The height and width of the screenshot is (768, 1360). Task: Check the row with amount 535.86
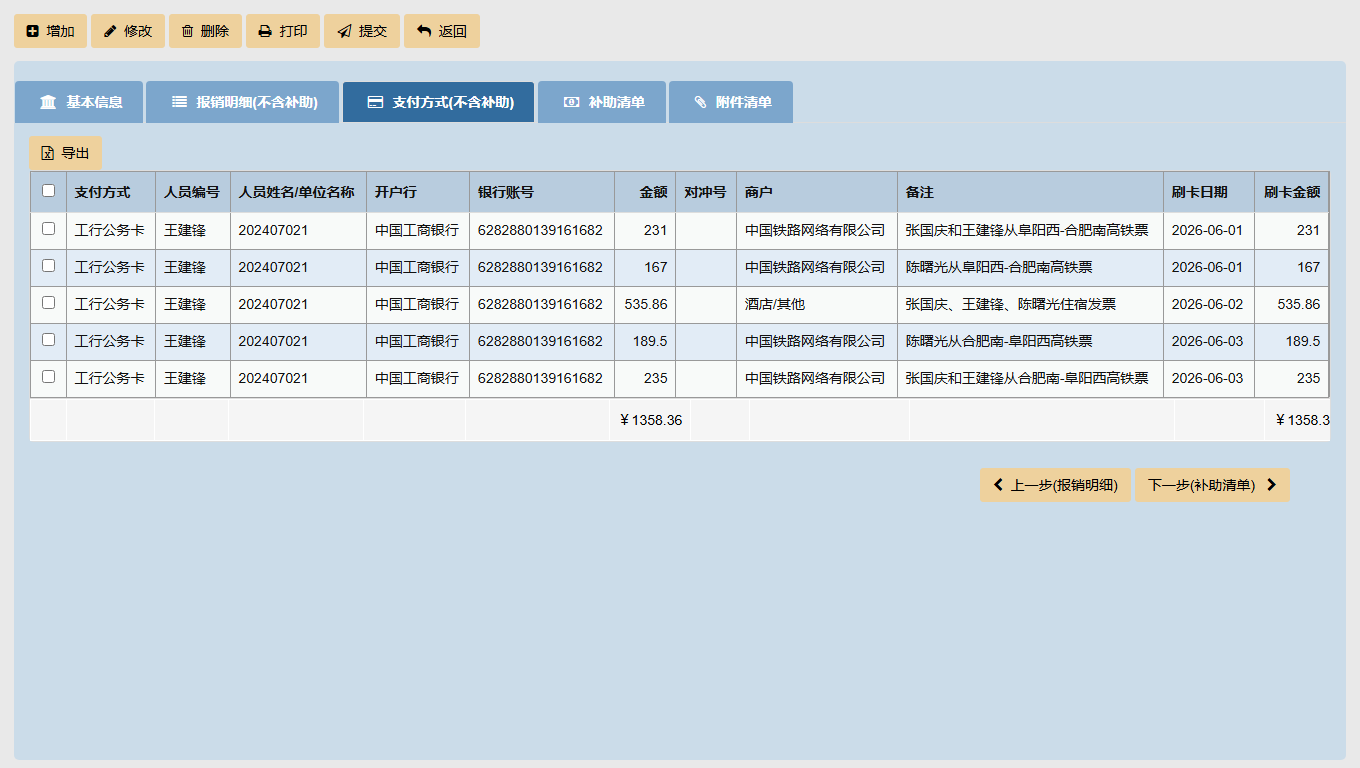pos(48,303)
